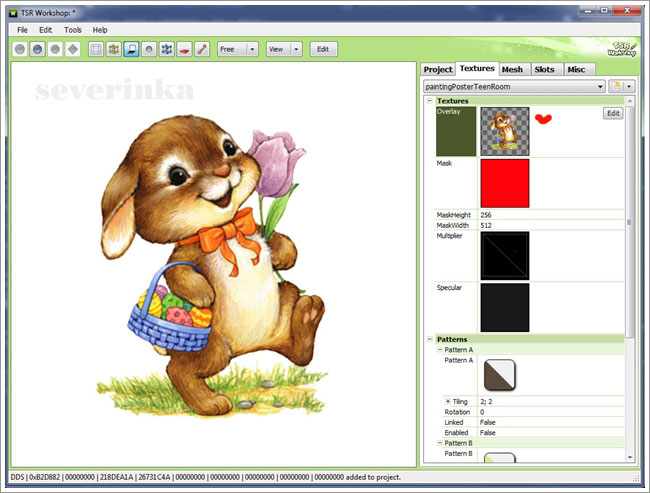Switch to the Project tab

pyautogui.click(x=438, y=69)
